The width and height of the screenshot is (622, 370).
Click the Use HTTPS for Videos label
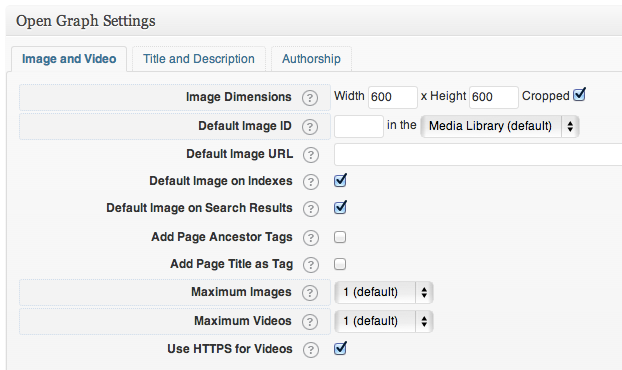coord(230,349)
